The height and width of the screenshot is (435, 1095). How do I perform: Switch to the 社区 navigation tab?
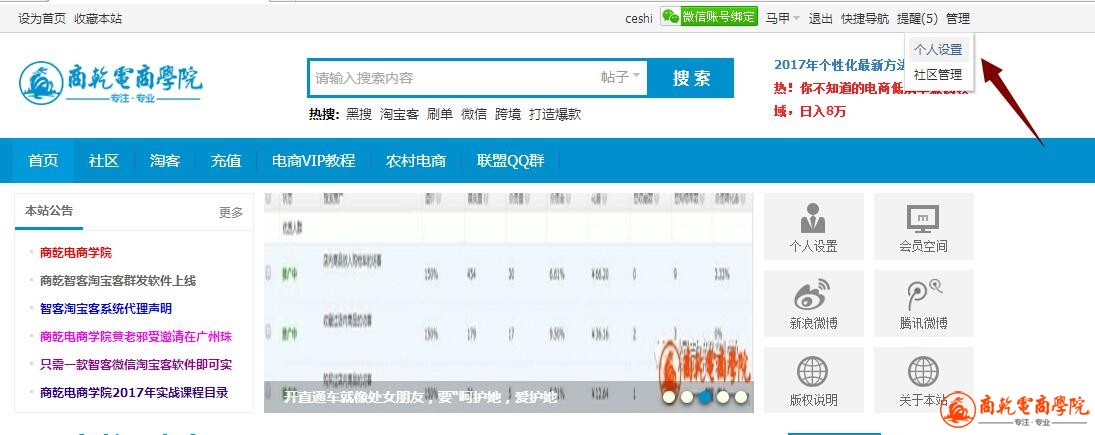[x=104, y=161]
